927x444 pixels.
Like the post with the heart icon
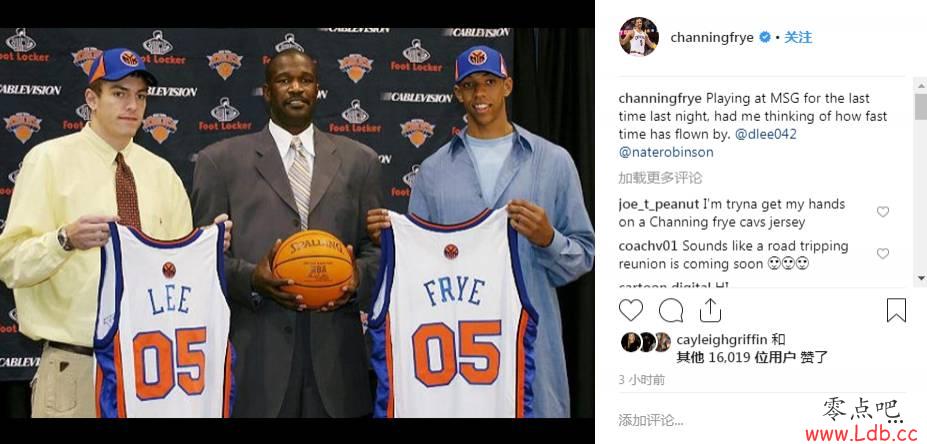tap(631, 310)
